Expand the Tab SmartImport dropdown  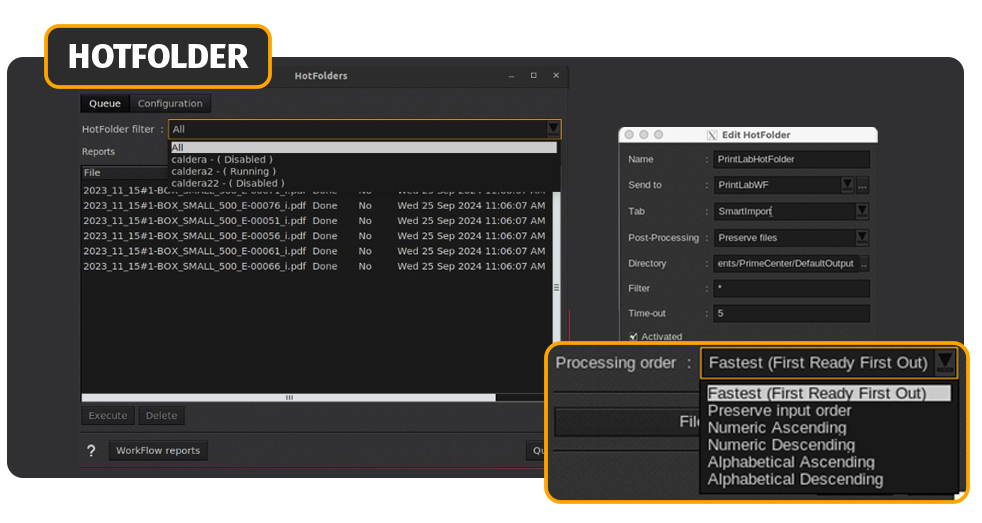coord(861,211)
